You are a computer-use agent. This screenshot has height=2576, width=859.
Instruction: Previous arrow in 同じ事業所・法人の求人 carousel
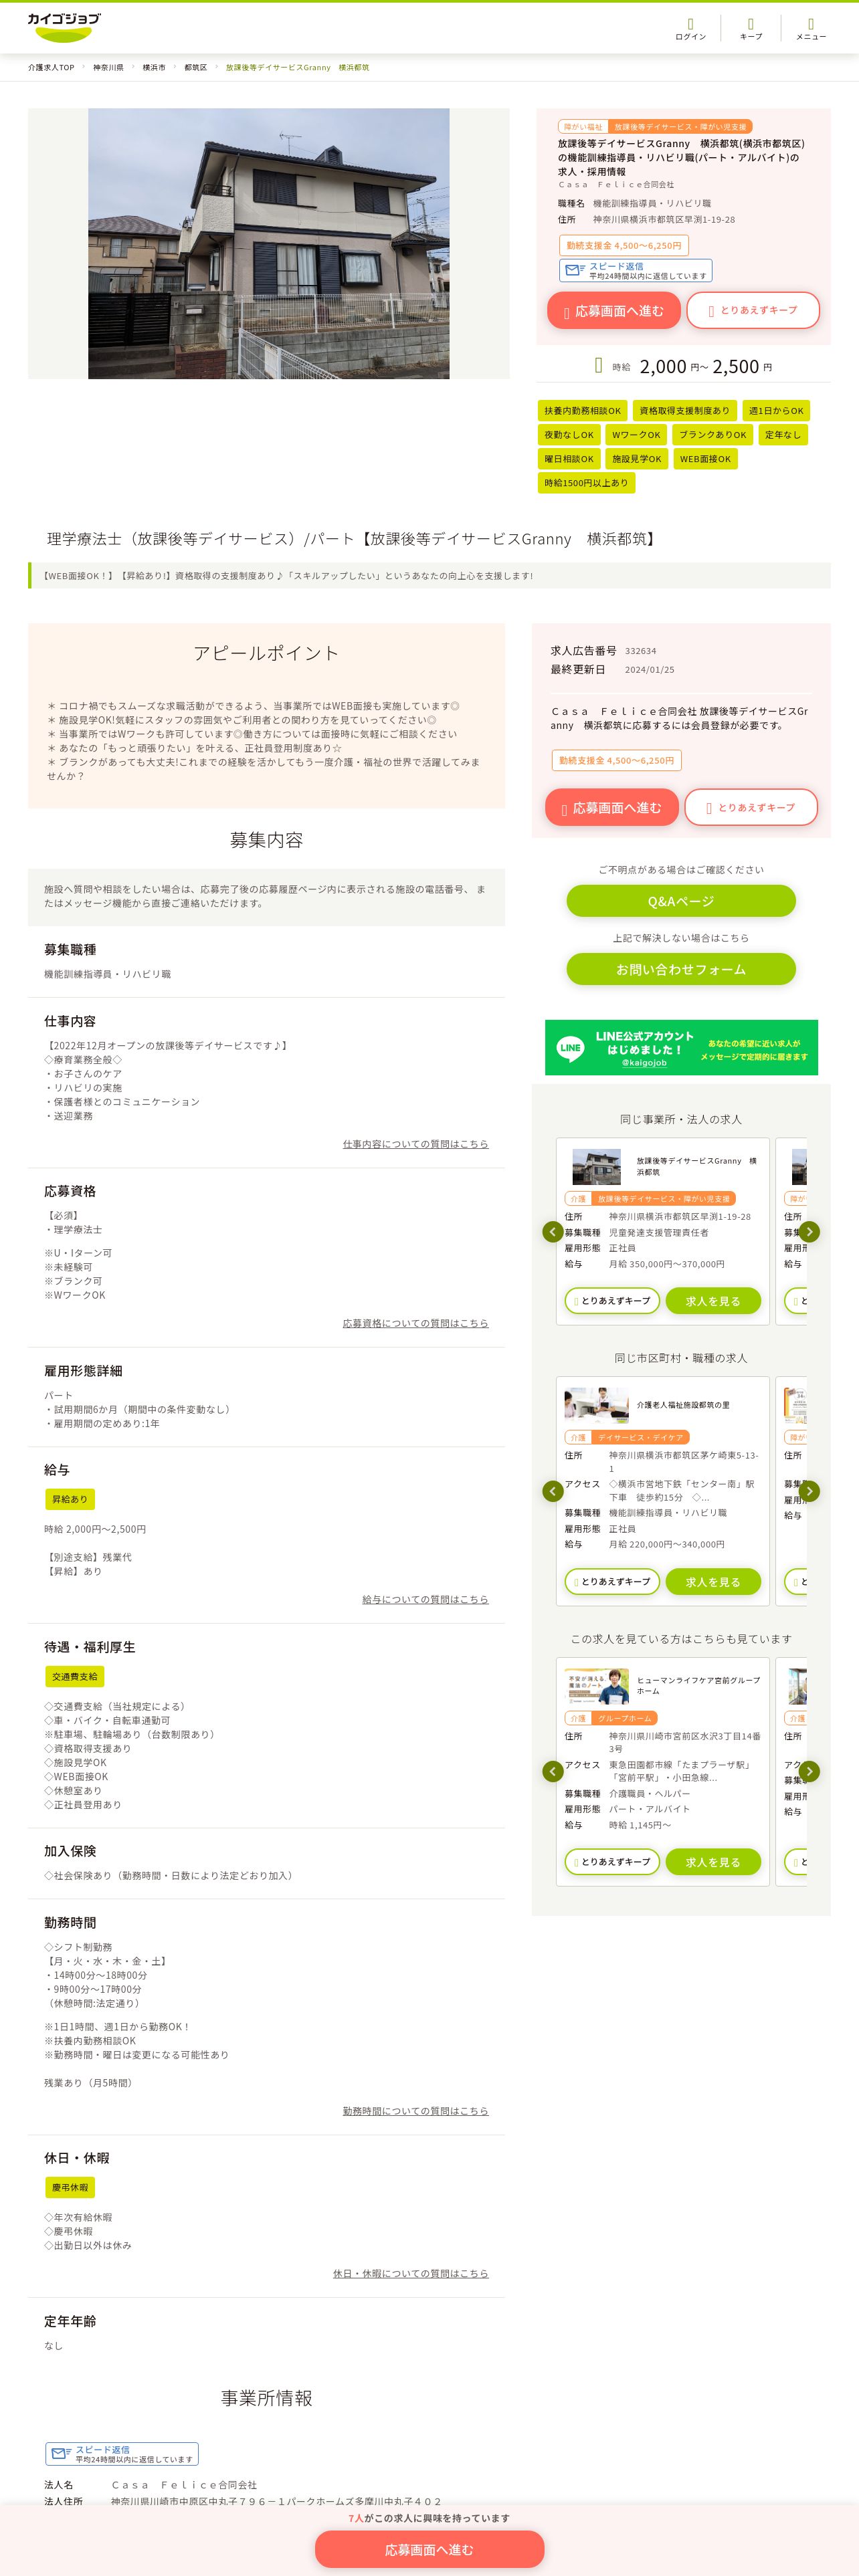[552, 1231]
